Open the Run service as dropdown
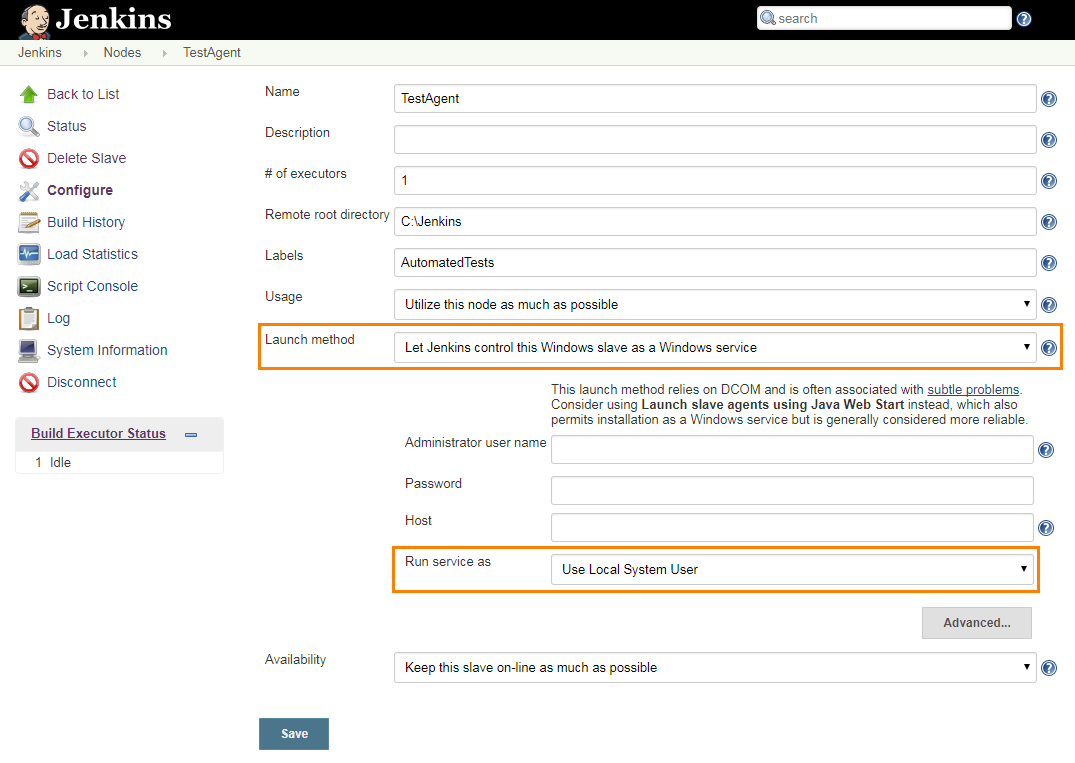 tap(792, 570)
